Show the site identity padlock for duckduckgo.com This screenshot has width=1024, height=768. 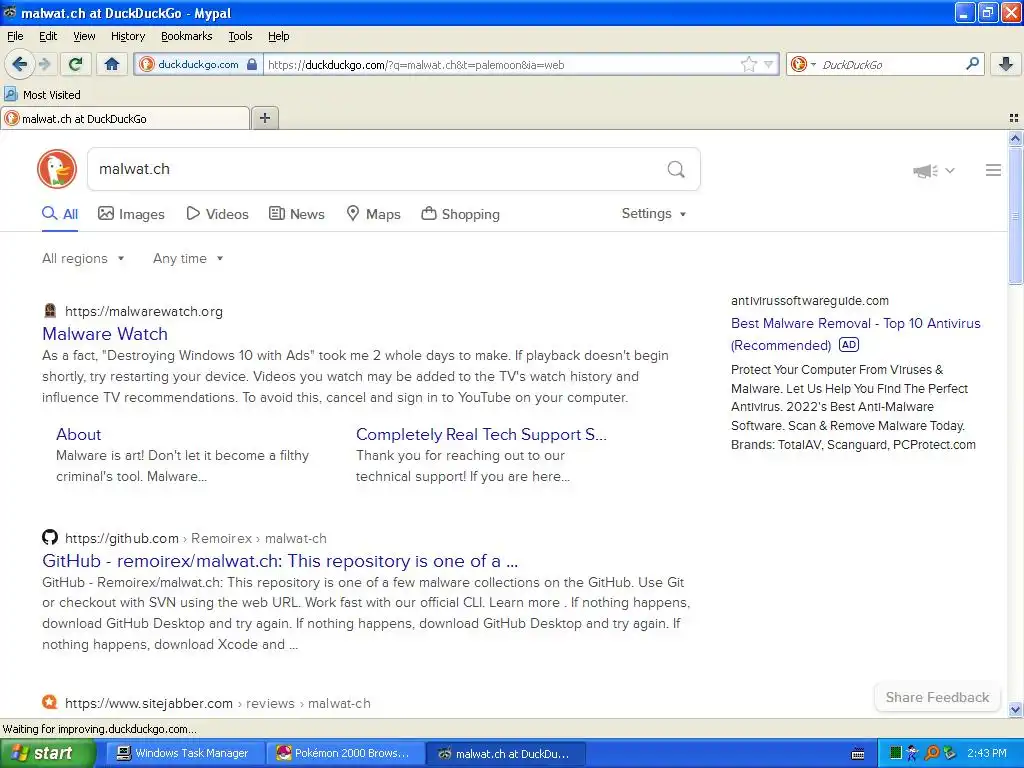coord(252,64)
